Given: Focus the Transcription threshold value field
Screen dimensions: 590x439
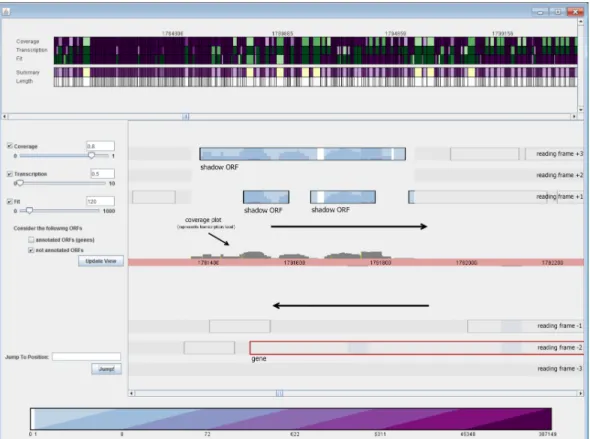Looking at the screenshot, I should pyautogui.click(x=102, y=174).
